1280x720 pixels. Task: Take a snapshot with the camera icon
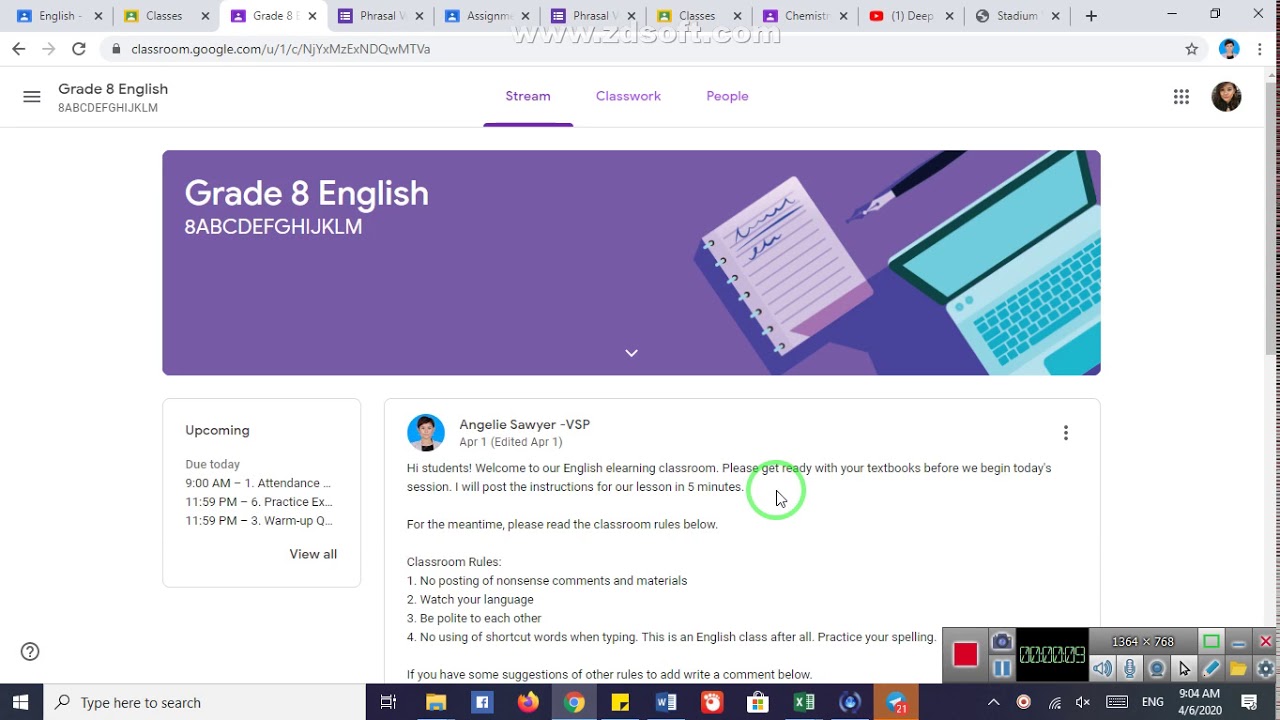click(x=1002, y=642)
